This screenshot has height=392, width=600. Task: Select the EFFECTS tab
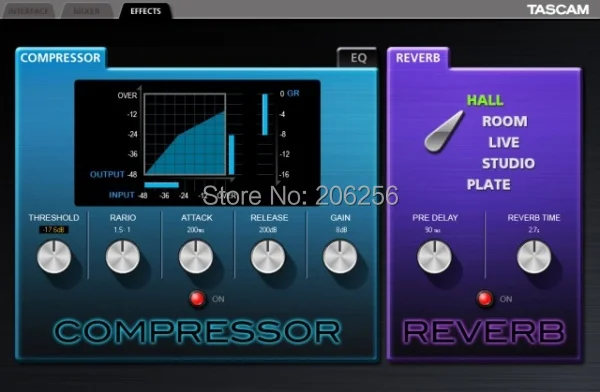tap(145, 11)
